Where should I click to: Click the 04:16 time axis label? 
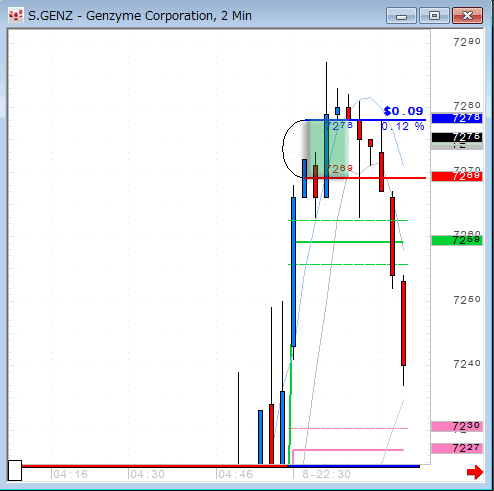coord(70,474)
